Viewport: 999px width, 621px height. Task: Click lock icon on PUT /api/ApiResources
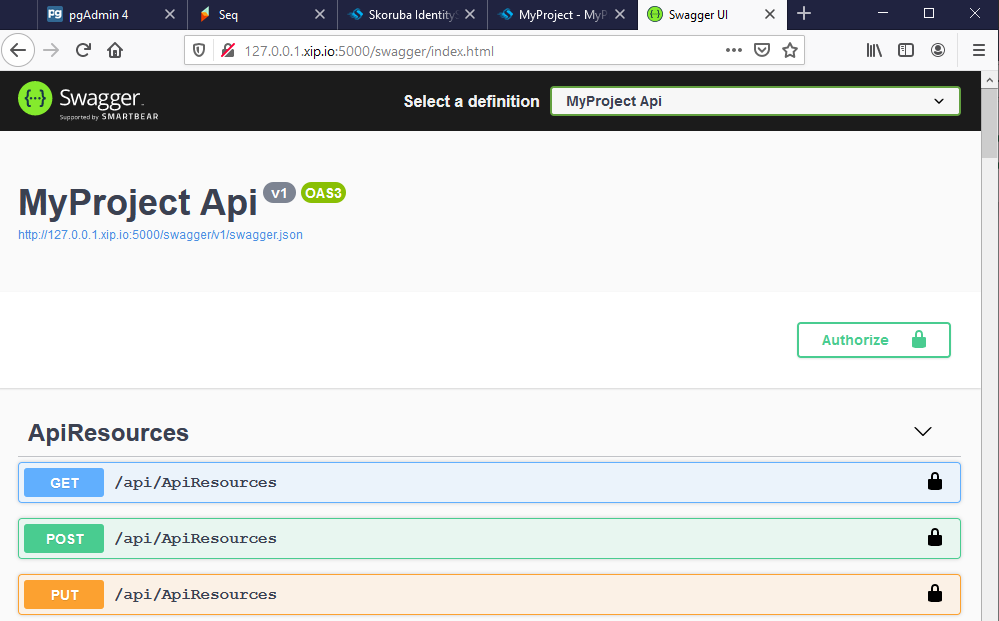(935, 594)
